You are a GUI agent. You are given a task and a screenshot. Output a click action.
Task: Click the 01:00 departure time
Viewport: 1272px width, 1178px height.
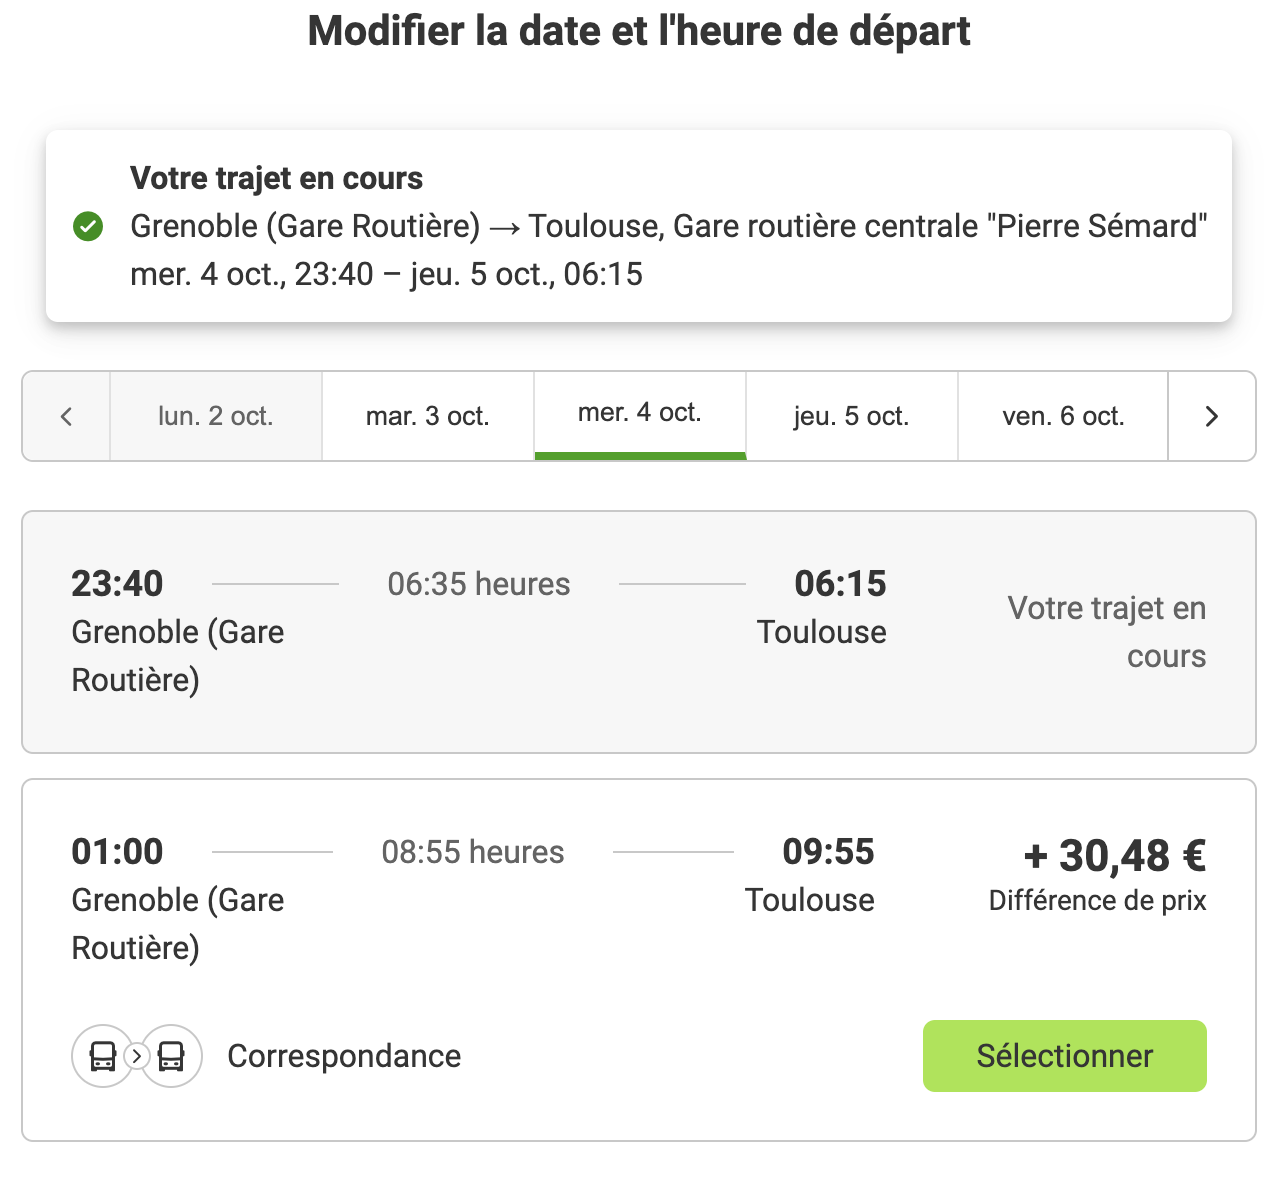(117, 852)
